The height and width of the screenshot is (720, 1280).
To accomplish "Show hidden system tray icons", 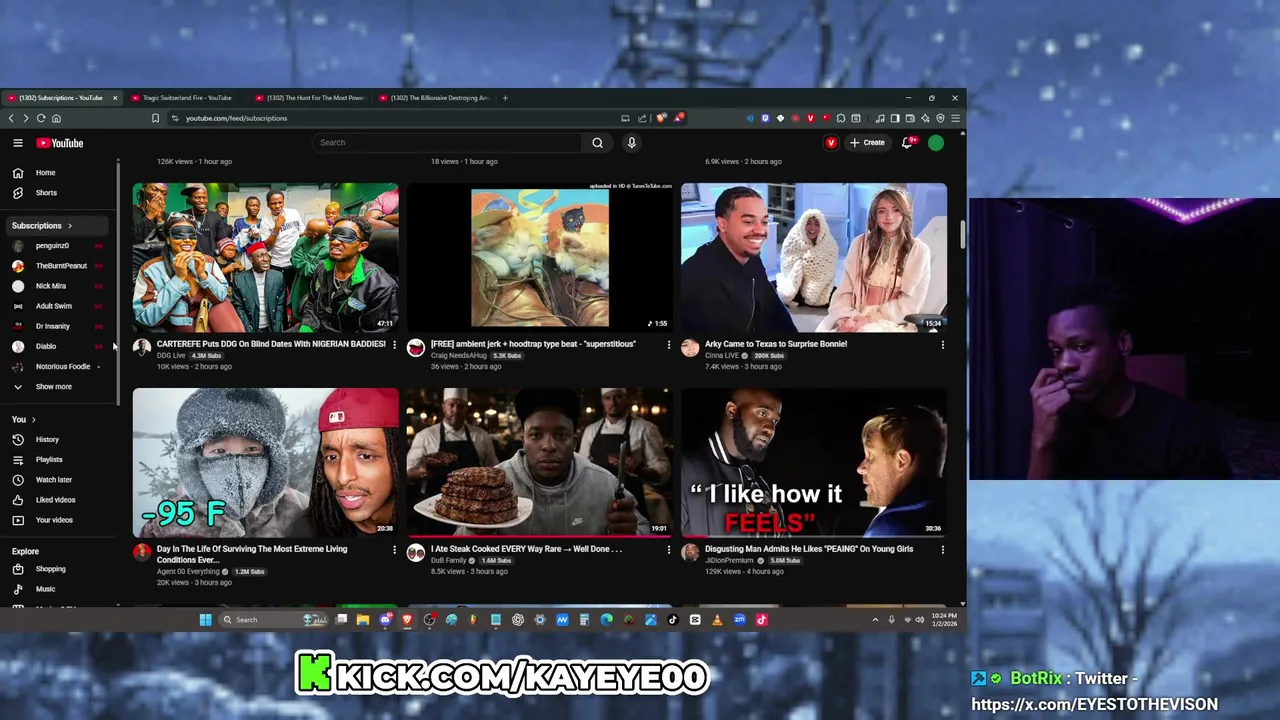I will [875, 620].
